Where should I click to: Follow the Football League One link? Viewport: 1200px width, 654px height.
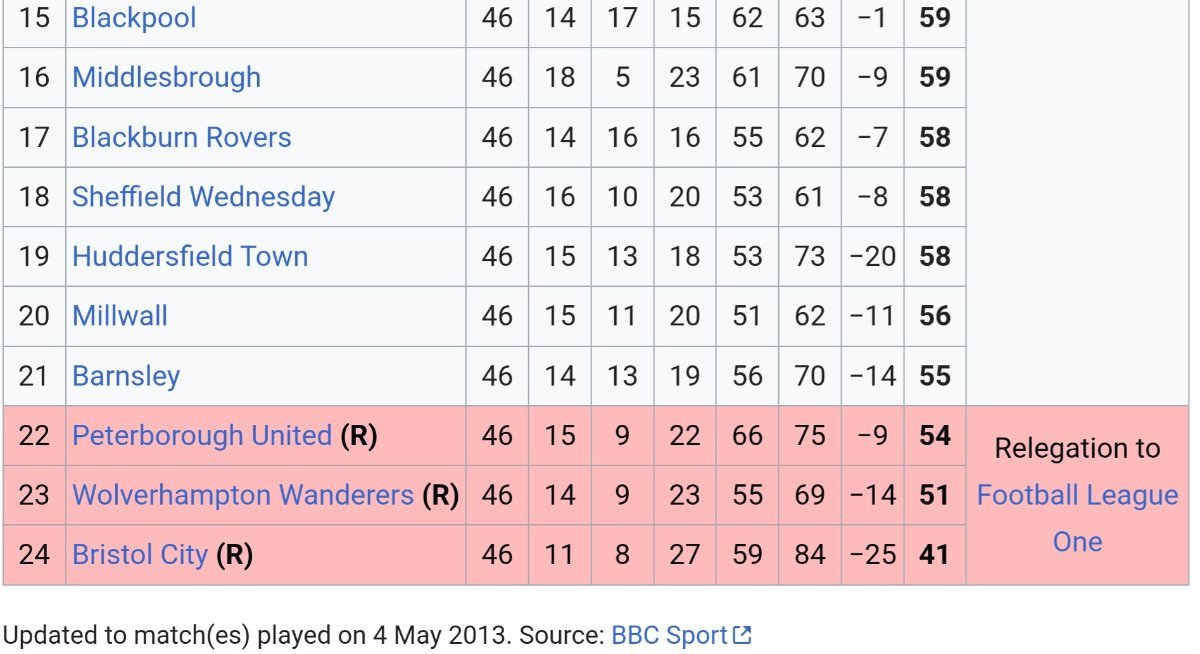(1077, 518)
